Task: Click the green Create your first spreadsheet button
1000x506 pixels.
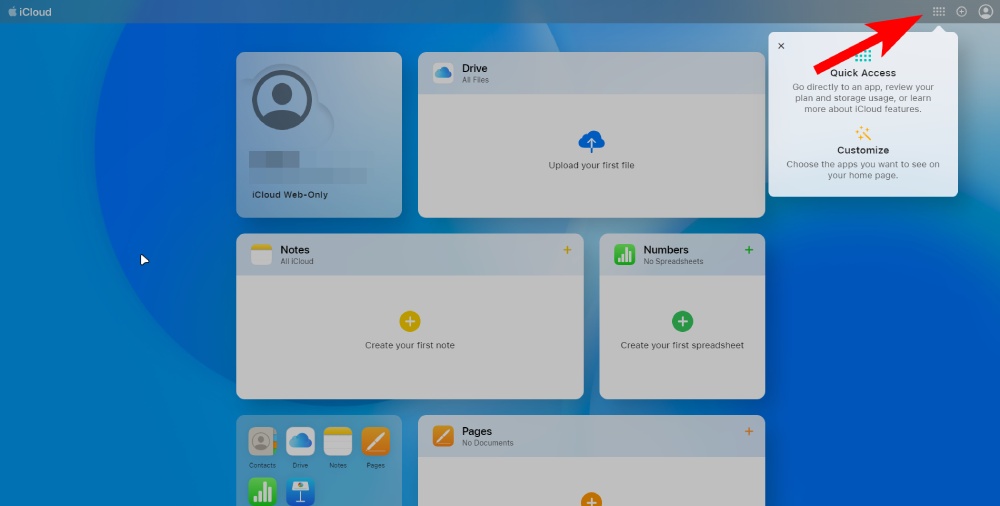Action: [x=682, y=321]
